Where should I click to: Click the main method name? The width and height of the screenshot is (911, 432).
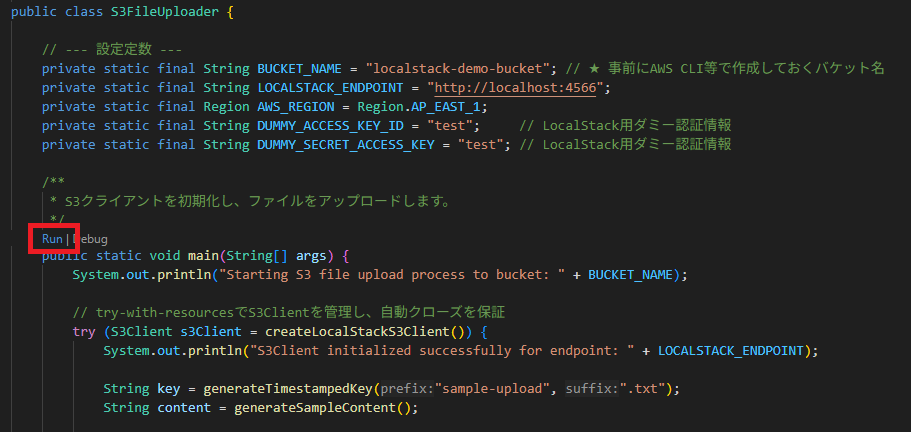point(203,256)
